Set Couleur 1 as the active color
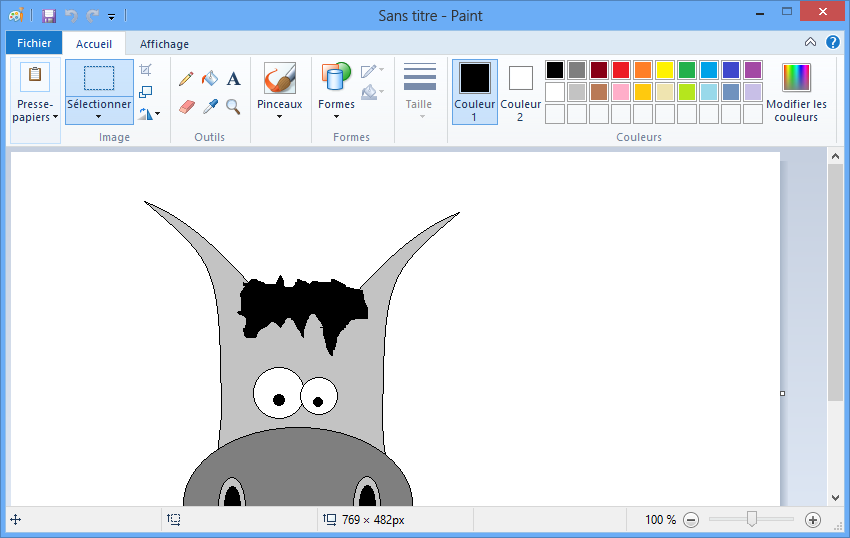 click(475, 91)
